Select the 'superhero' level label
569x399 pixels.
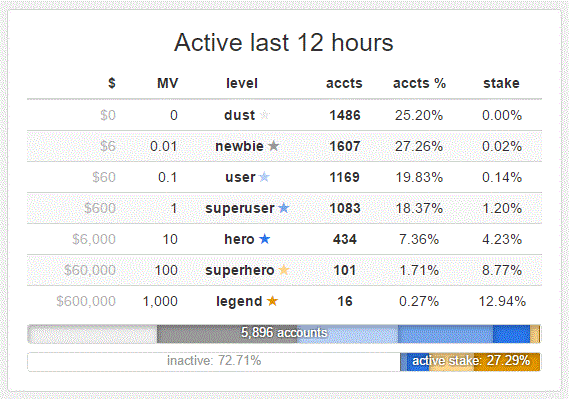[240, 270]
